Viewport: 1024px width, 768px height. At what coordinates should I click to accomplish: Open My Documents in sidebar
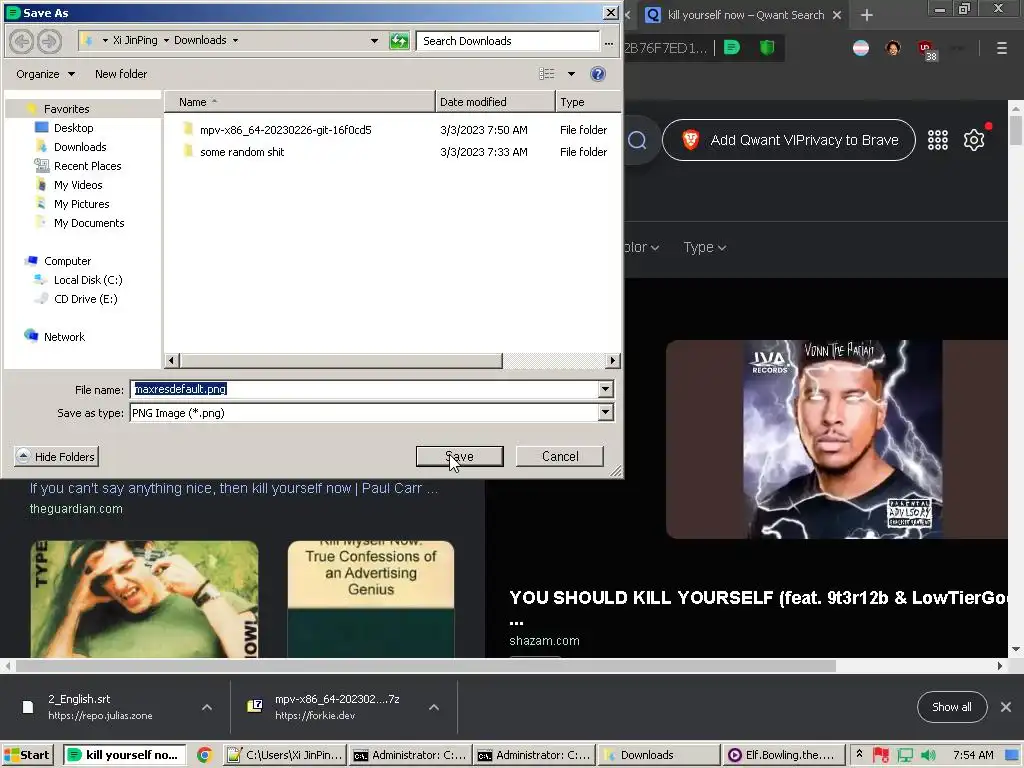89,223
